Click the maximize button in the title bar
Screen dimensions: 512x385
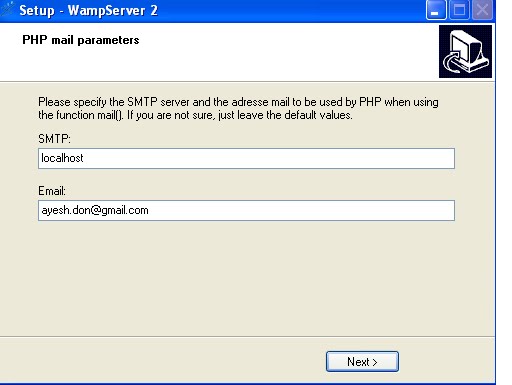click(459, 10)
